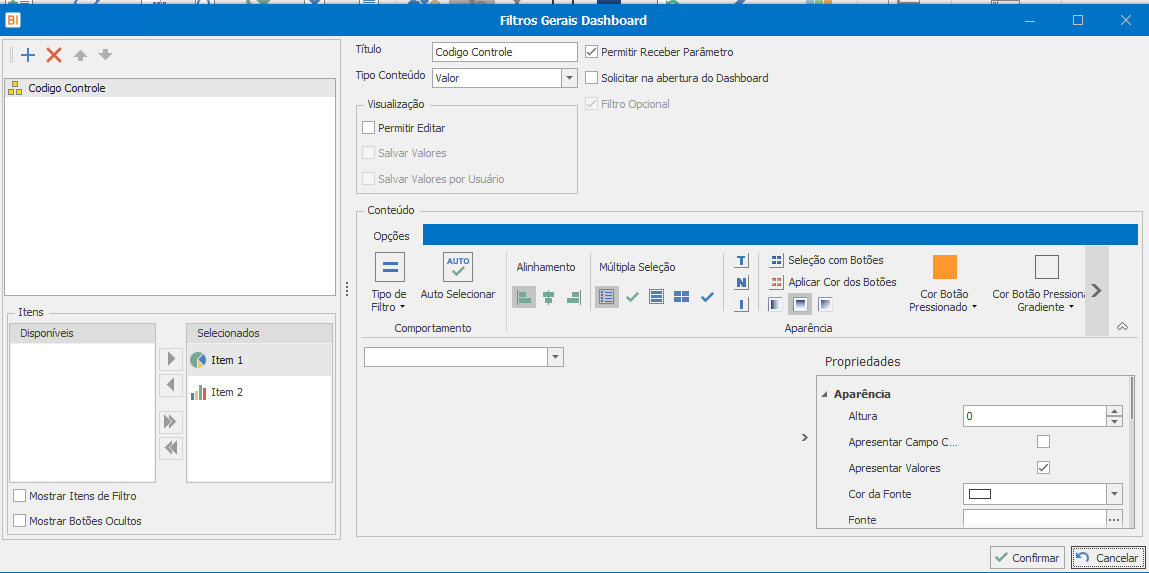Choose center alignment icon under Alinhamento
The image size is (1149, 573).
[x=549, y=297]
